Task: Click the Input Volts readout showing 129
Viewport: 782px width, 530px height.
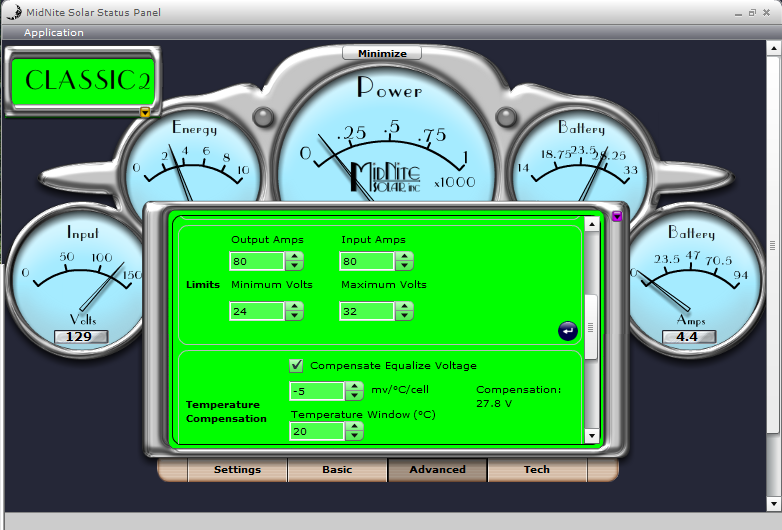Action: coord(80,337)
